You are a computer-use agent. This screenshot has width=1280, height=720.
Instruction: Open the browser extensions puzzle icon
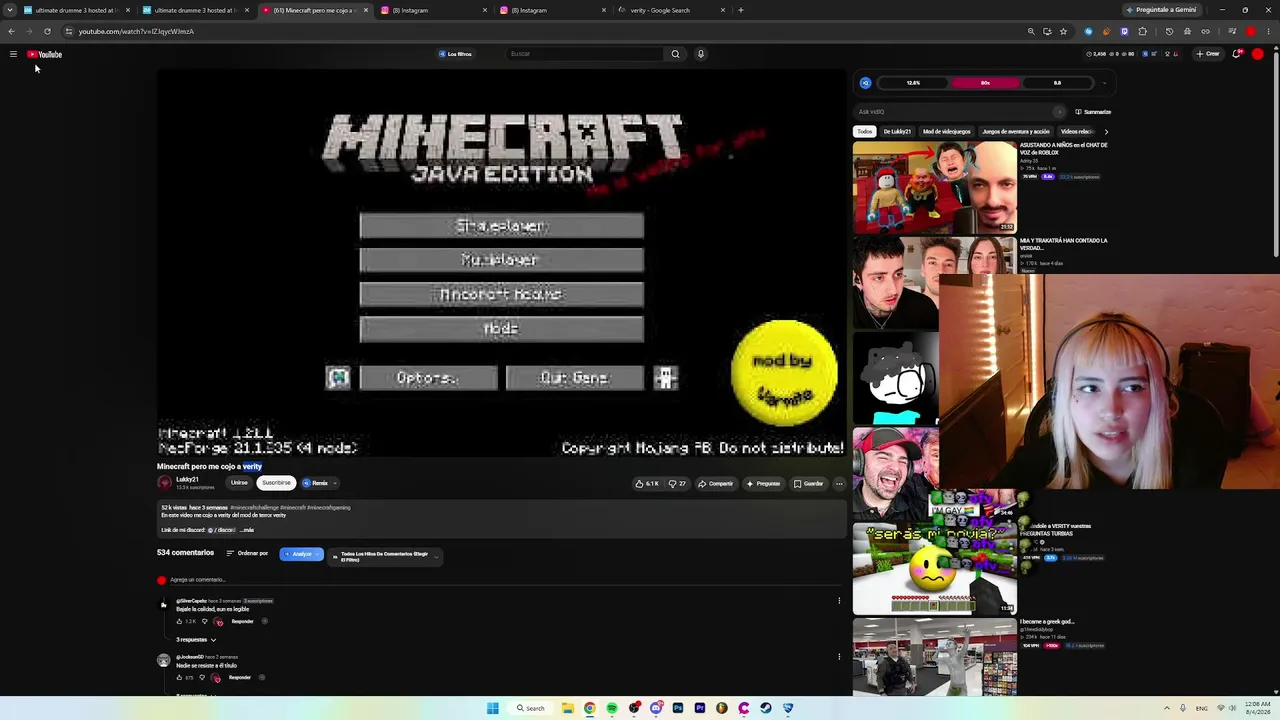[x=1143, y=31]
